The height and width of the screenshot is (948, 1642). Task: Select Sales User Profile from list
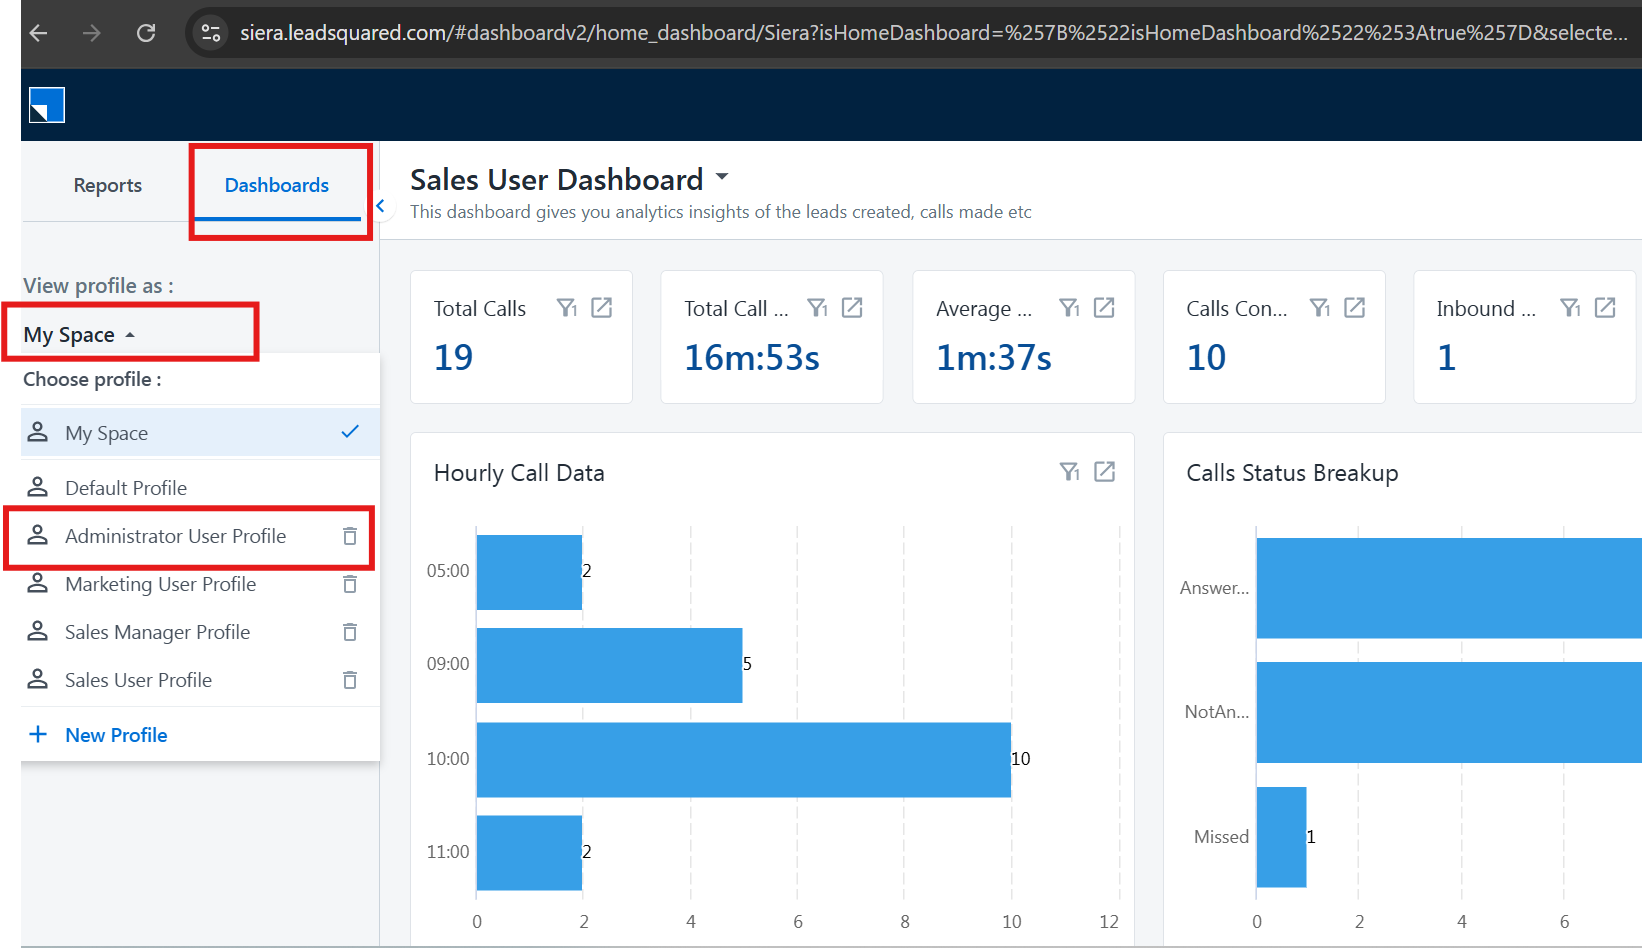coord(138,680)
